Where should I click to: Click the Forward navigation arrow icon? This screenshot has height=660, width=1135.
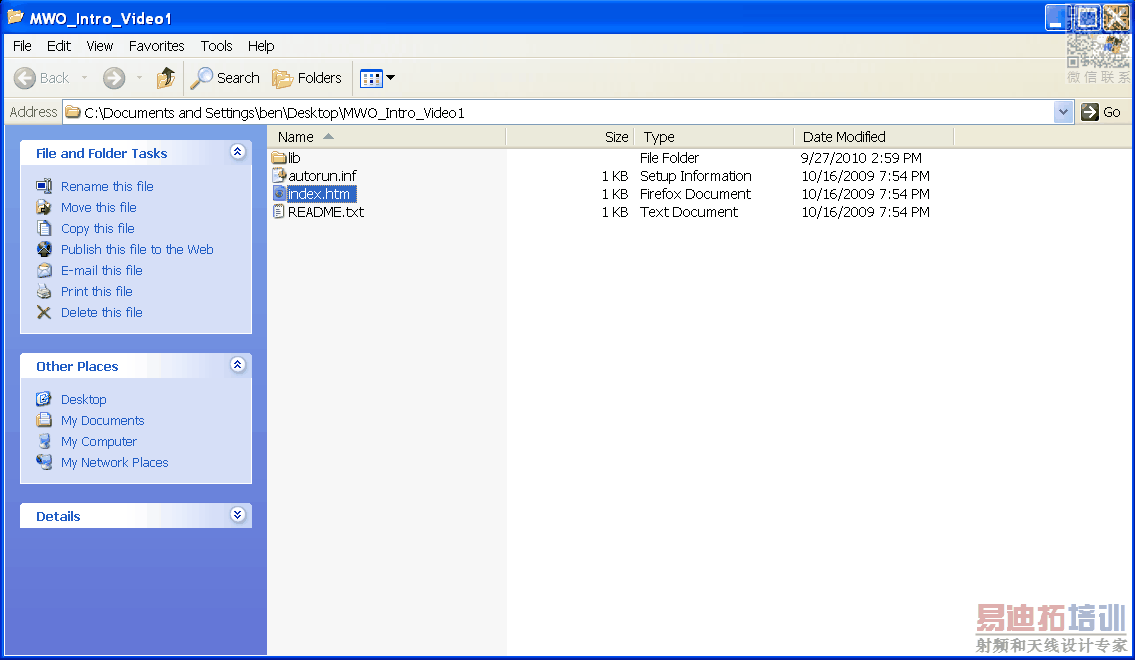click(x=114, y=77)
